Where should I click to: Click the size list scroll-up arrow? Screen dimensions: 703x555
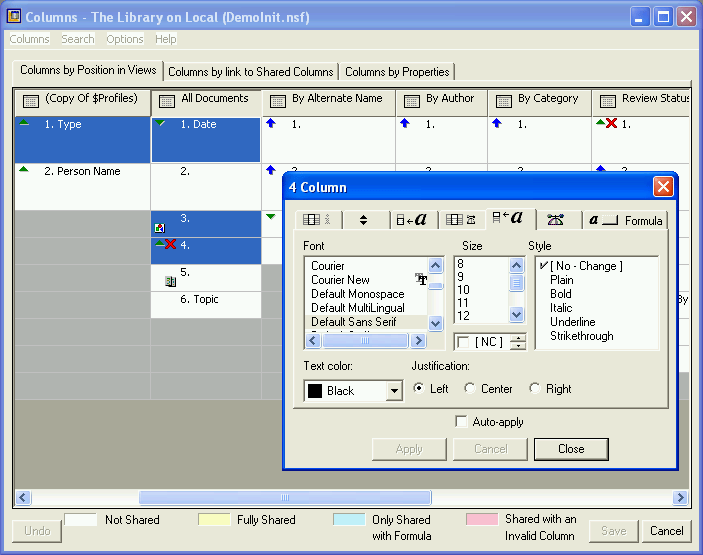[516, 265]
